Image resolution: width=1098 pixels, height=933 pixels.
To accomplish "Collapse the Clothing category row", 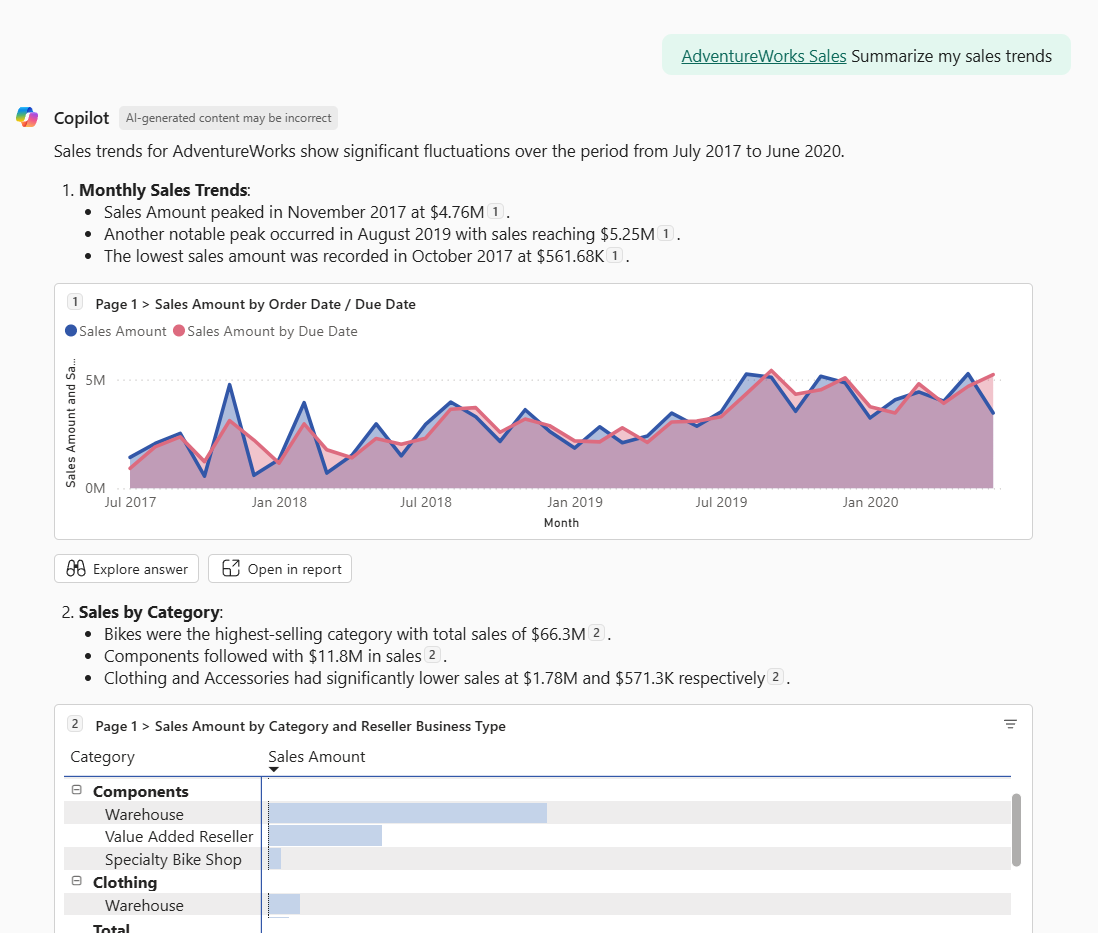I will [x=77, y=881].
